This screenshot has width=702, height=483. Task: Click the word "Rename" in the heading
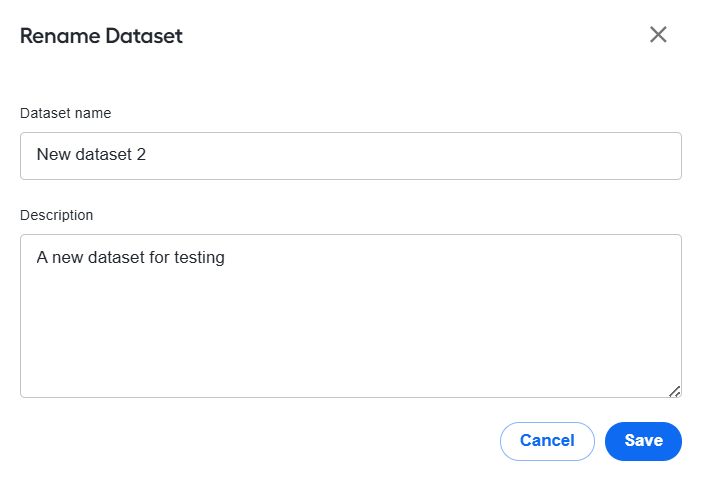(60, 36)
